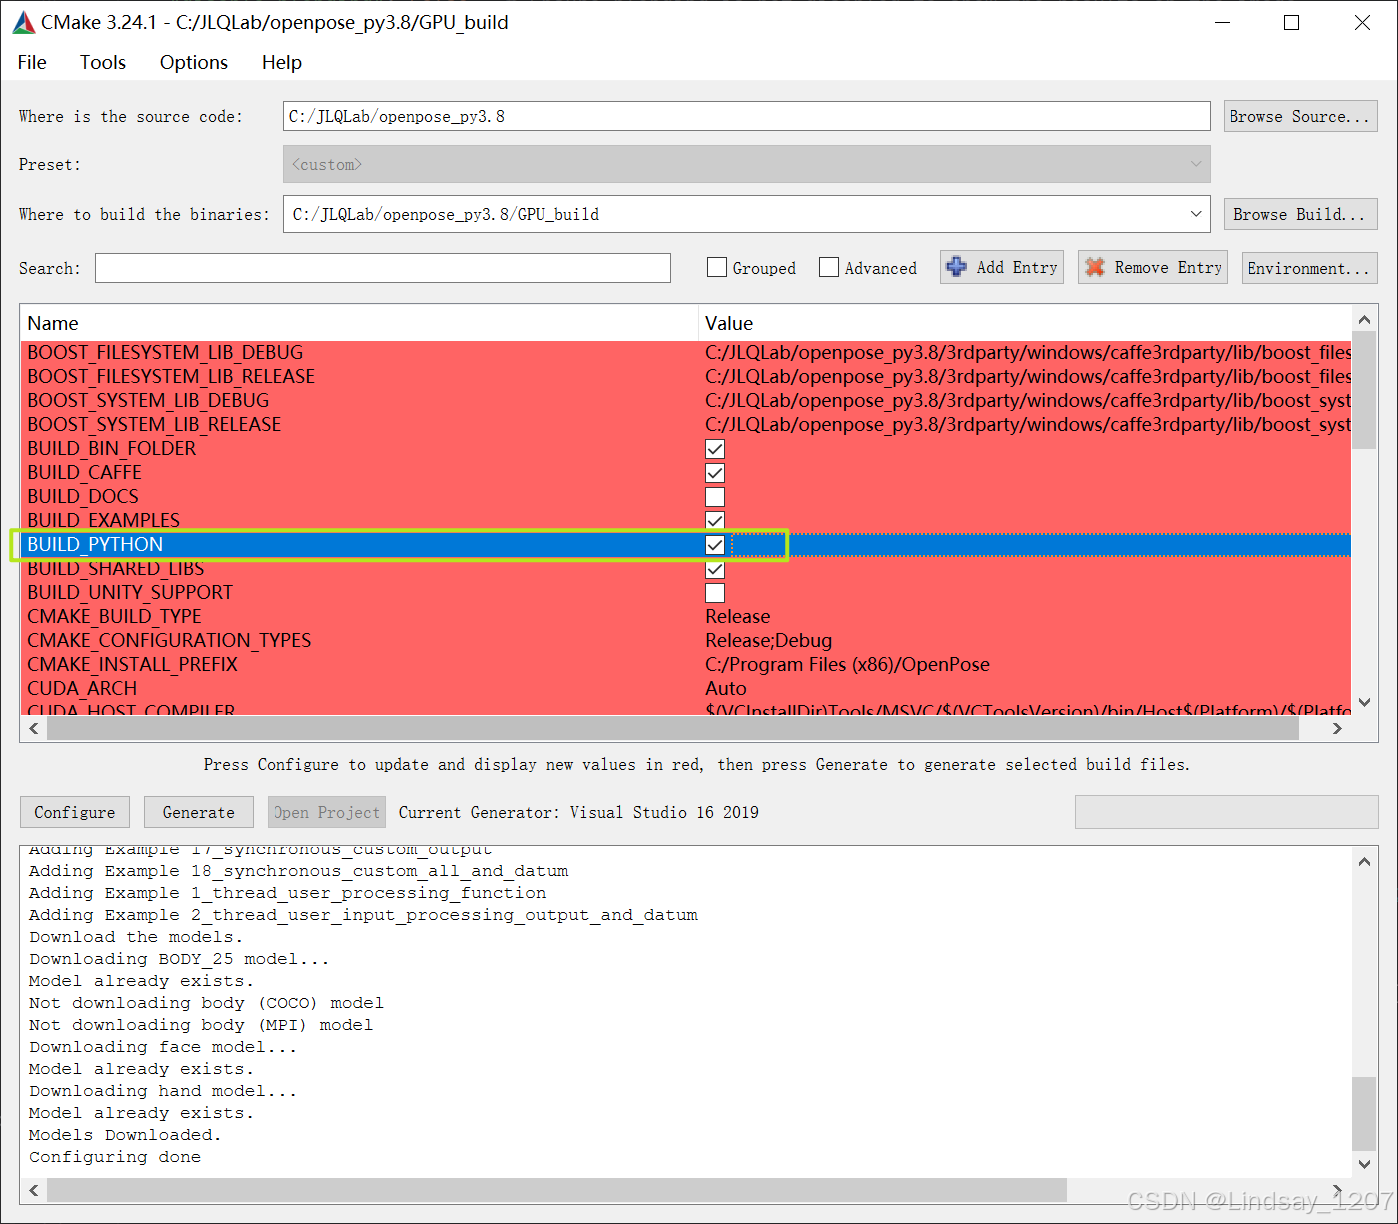The image size is (1398, 1224).
Task: Click the Configure button
Action: (75, 812)
